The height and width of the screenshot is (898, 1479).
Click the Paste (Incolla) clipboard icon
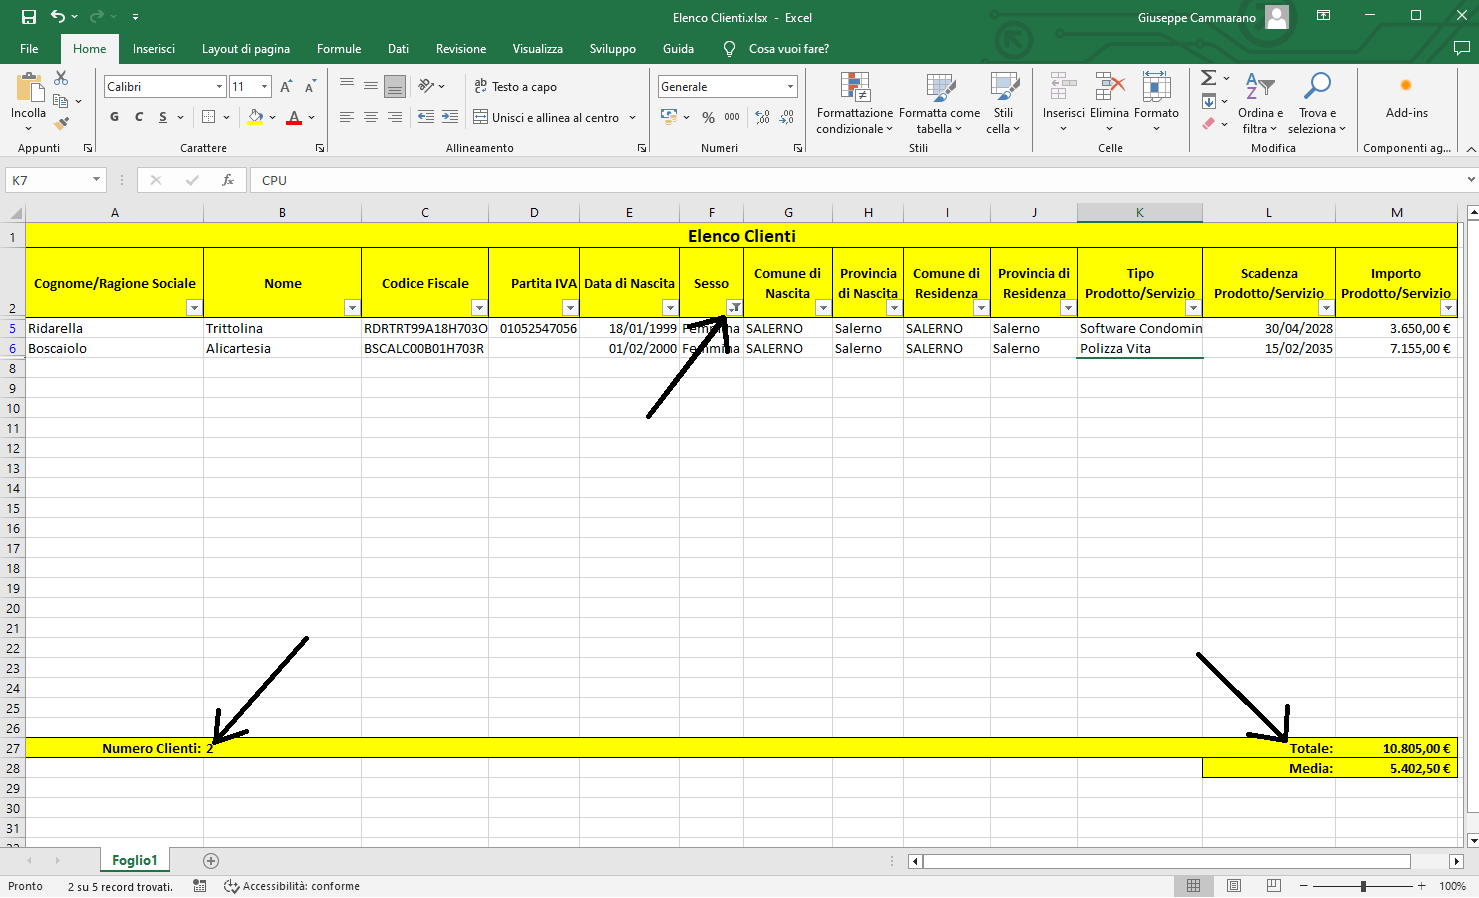pyautogui.click(x=29, y=88)
